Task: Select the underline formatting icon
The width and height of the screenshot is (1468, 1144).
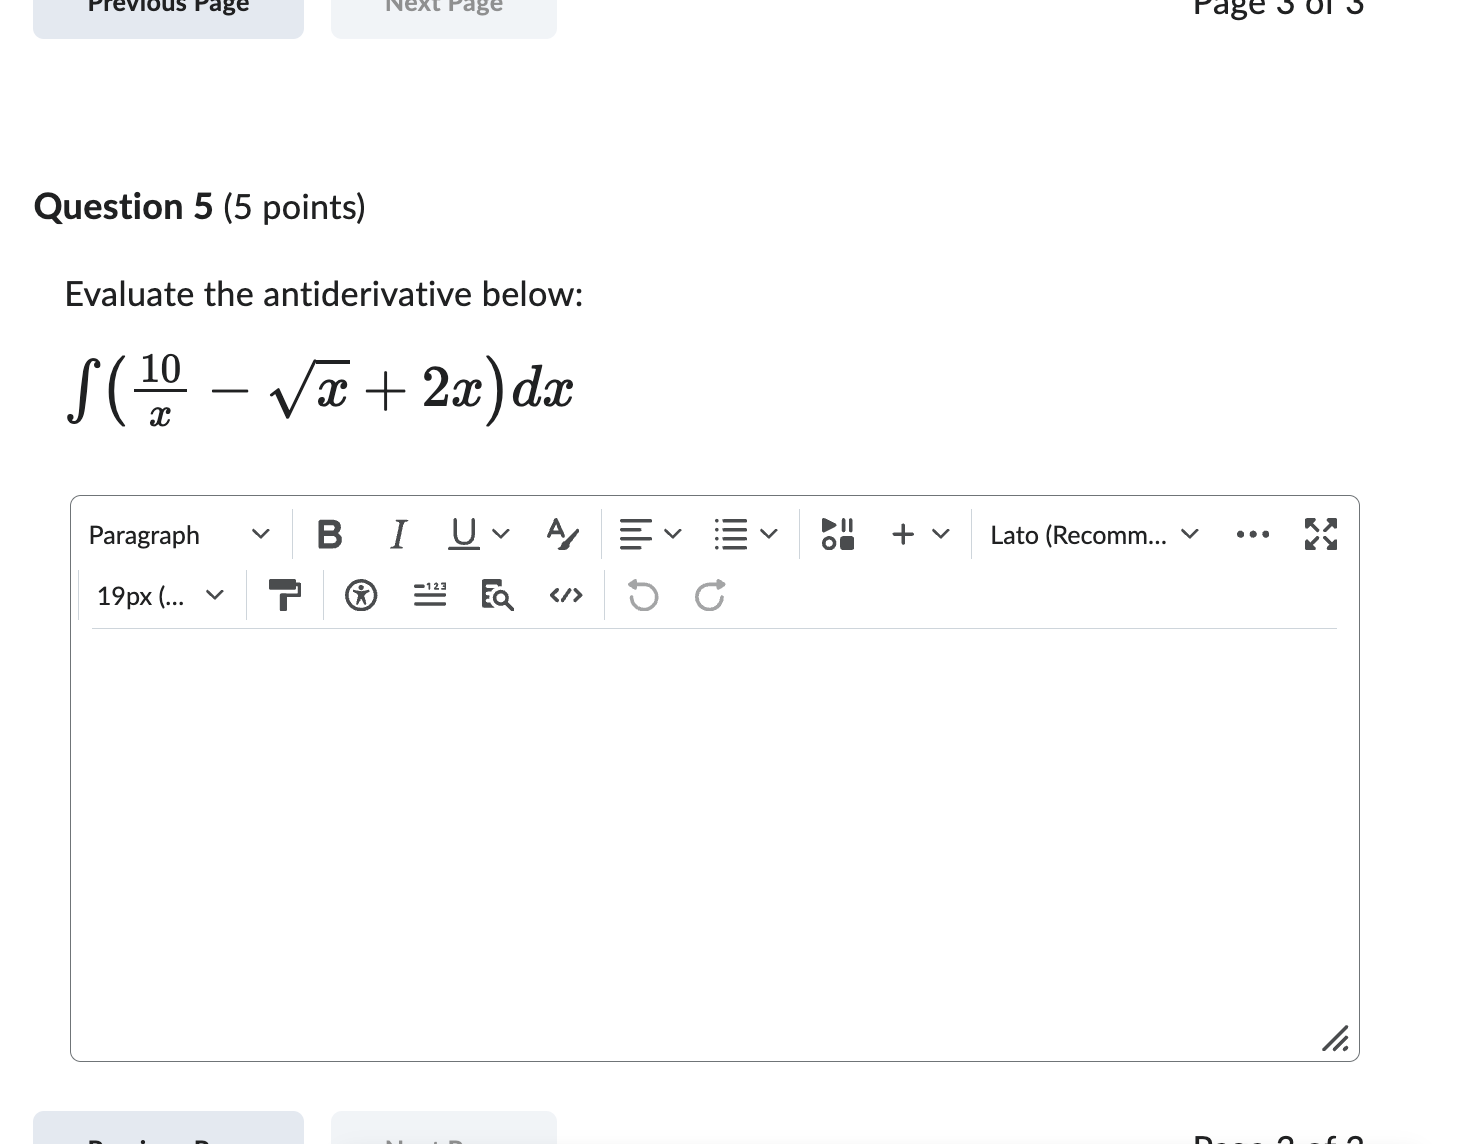Action: click(x=462, y=534)
